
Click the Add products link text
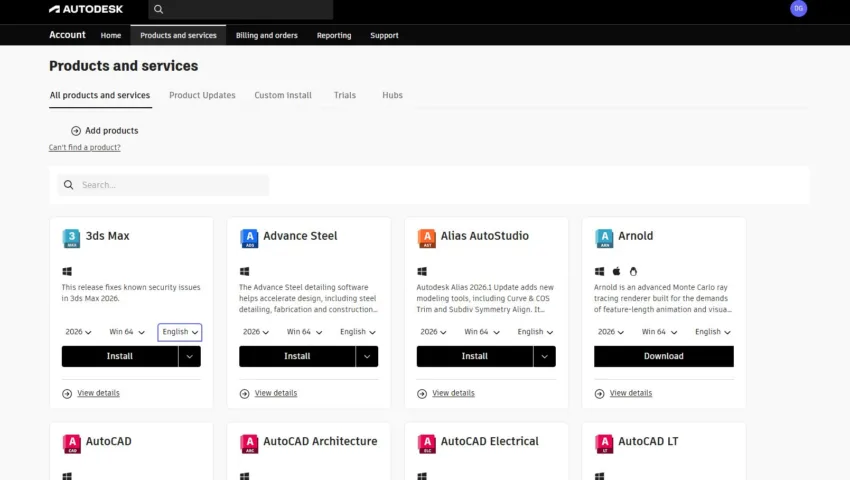click(112, 131)
